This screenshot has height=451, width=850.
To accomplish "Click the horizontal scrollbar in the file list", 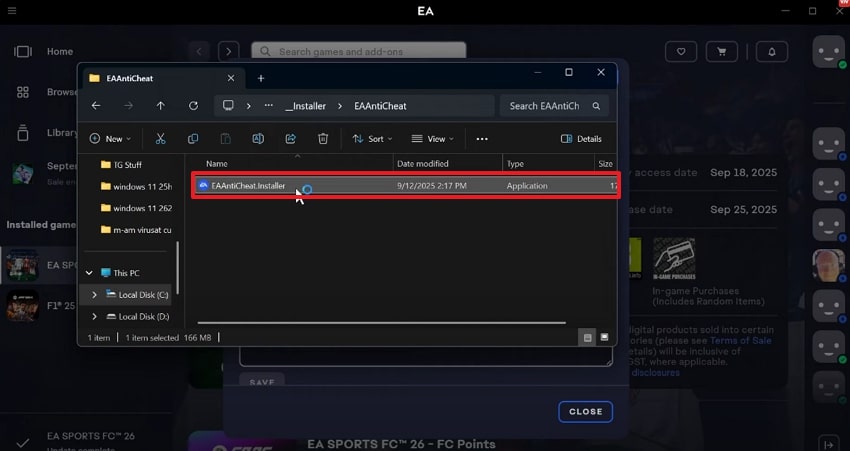I will [x=382, y=323].
